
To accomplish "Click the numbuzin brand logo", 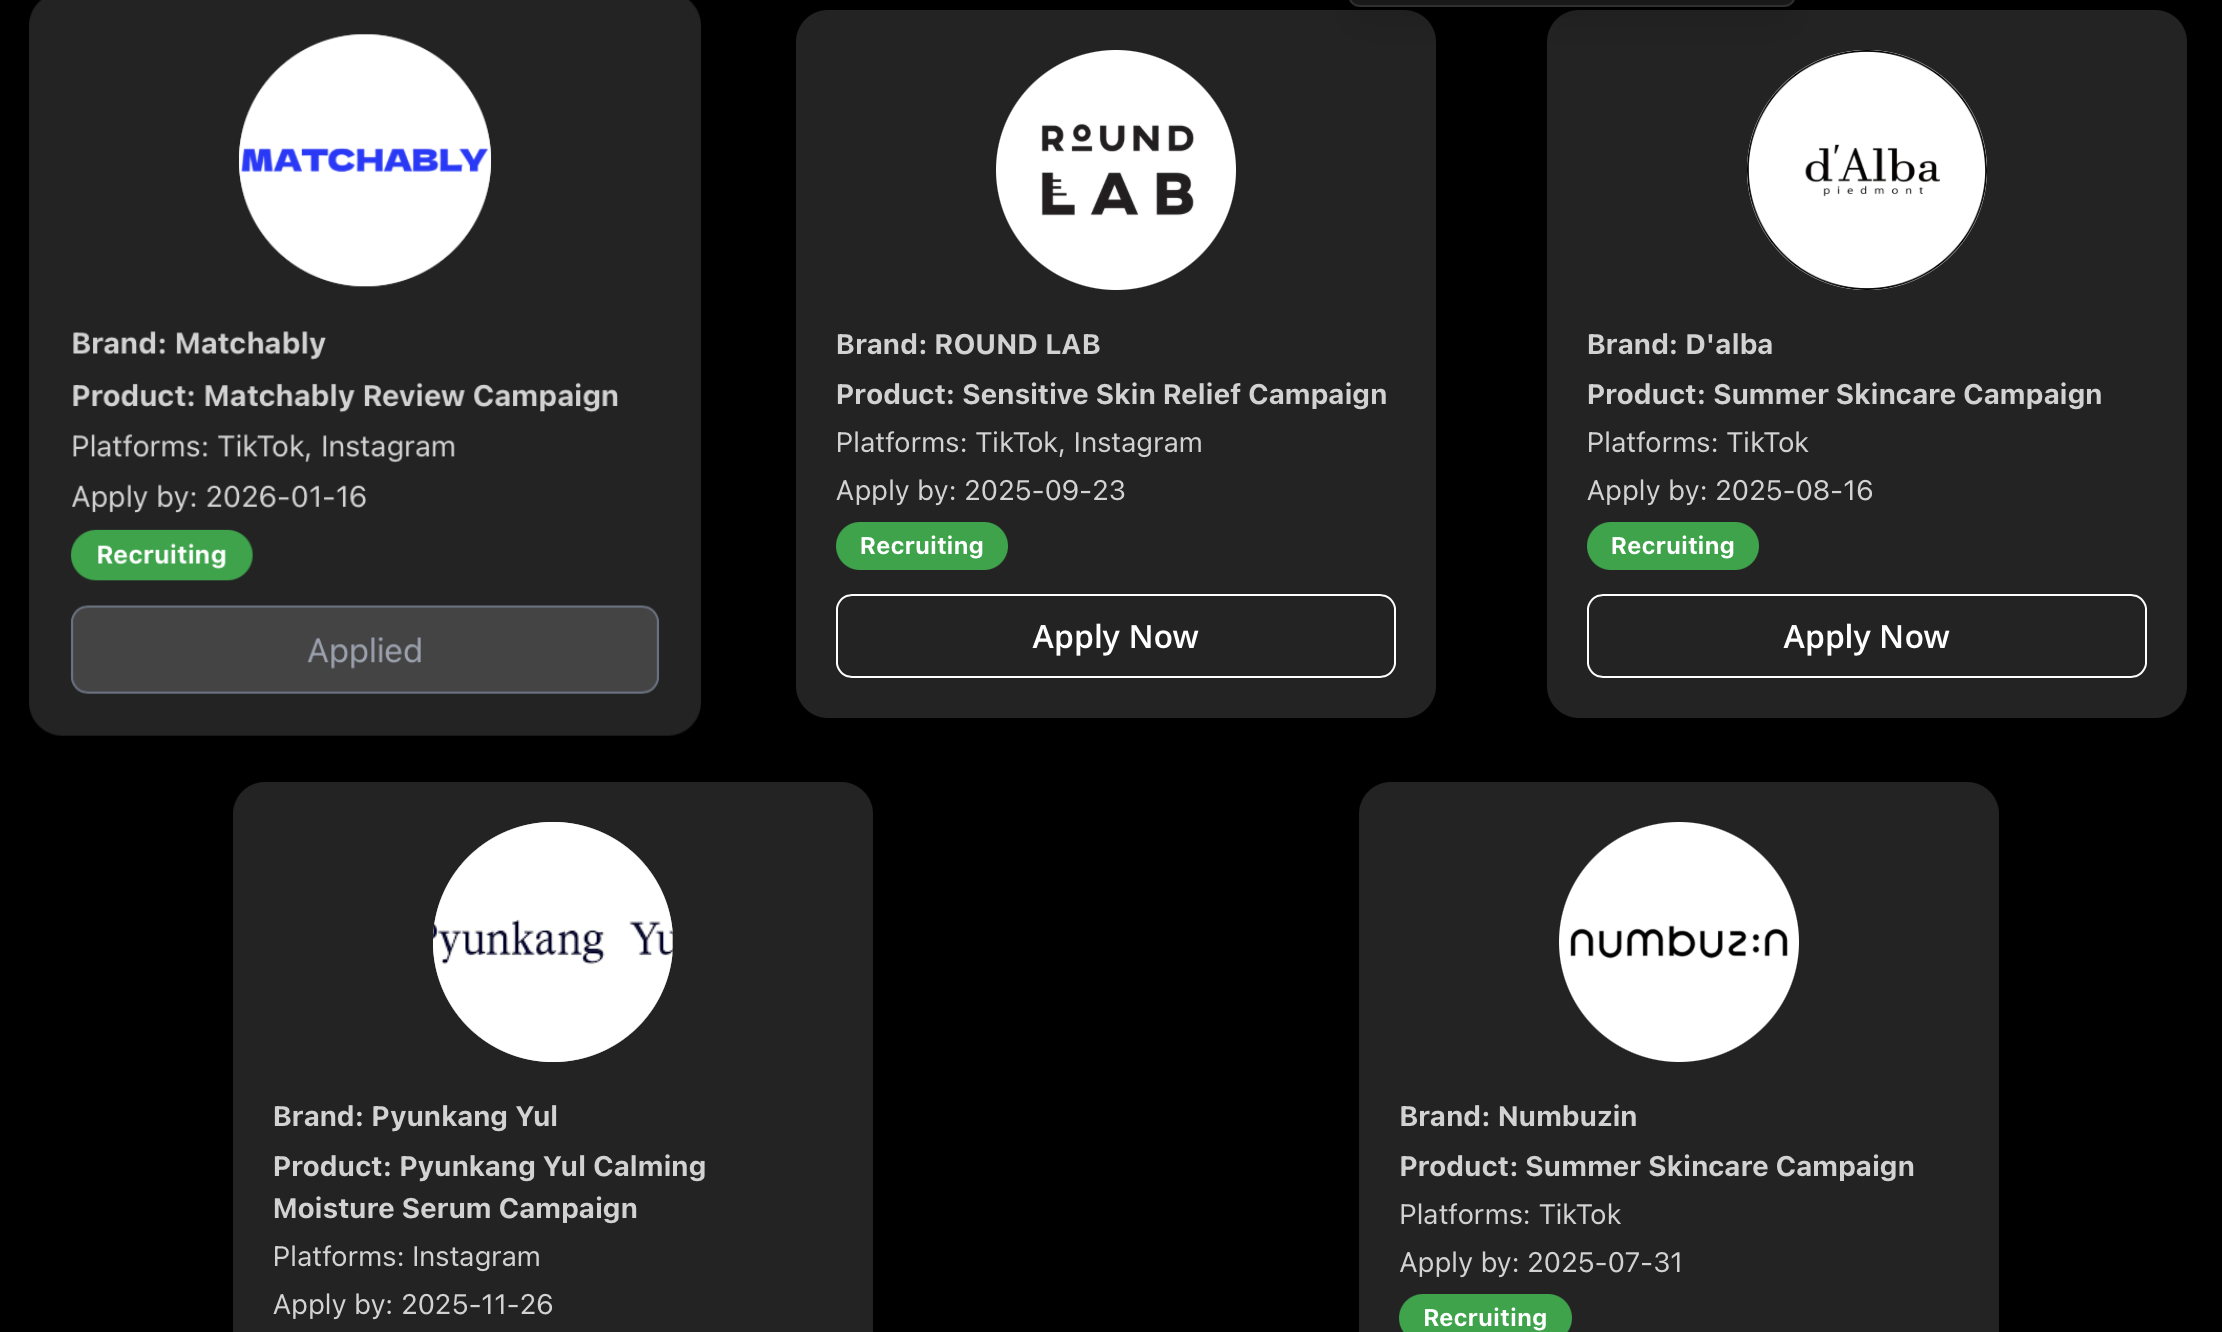I will (1679, 942).
